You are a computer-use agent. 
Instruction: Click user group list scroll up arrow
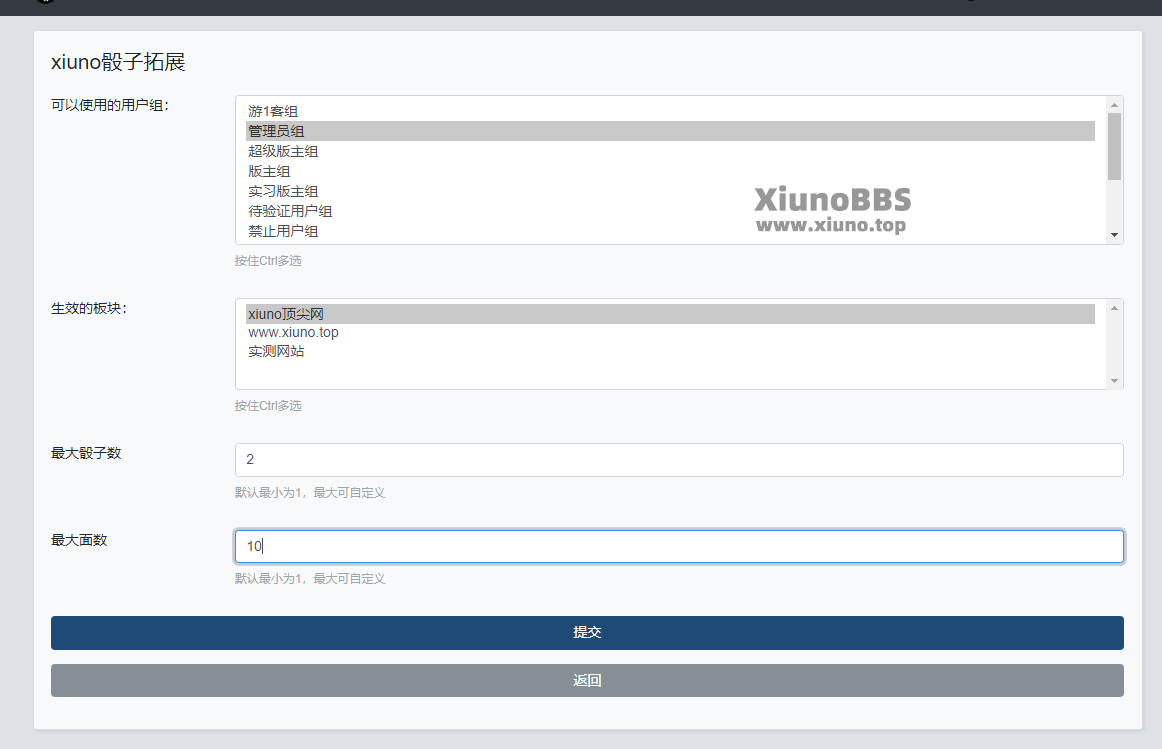pyautogui.click(x=1114, y=104)
